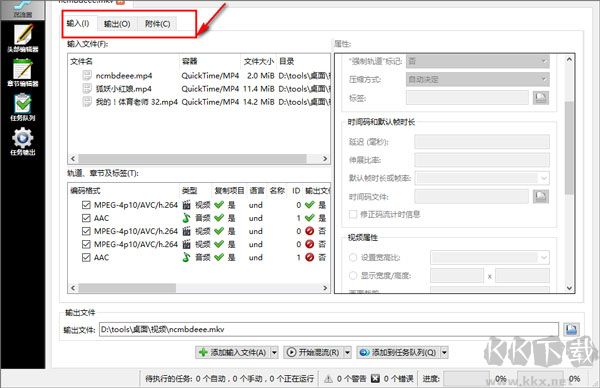Click the properties panel scroll-up arrow
Viewport: 600px width, 388px height.
pyautogui.click(x=569, y=59)
